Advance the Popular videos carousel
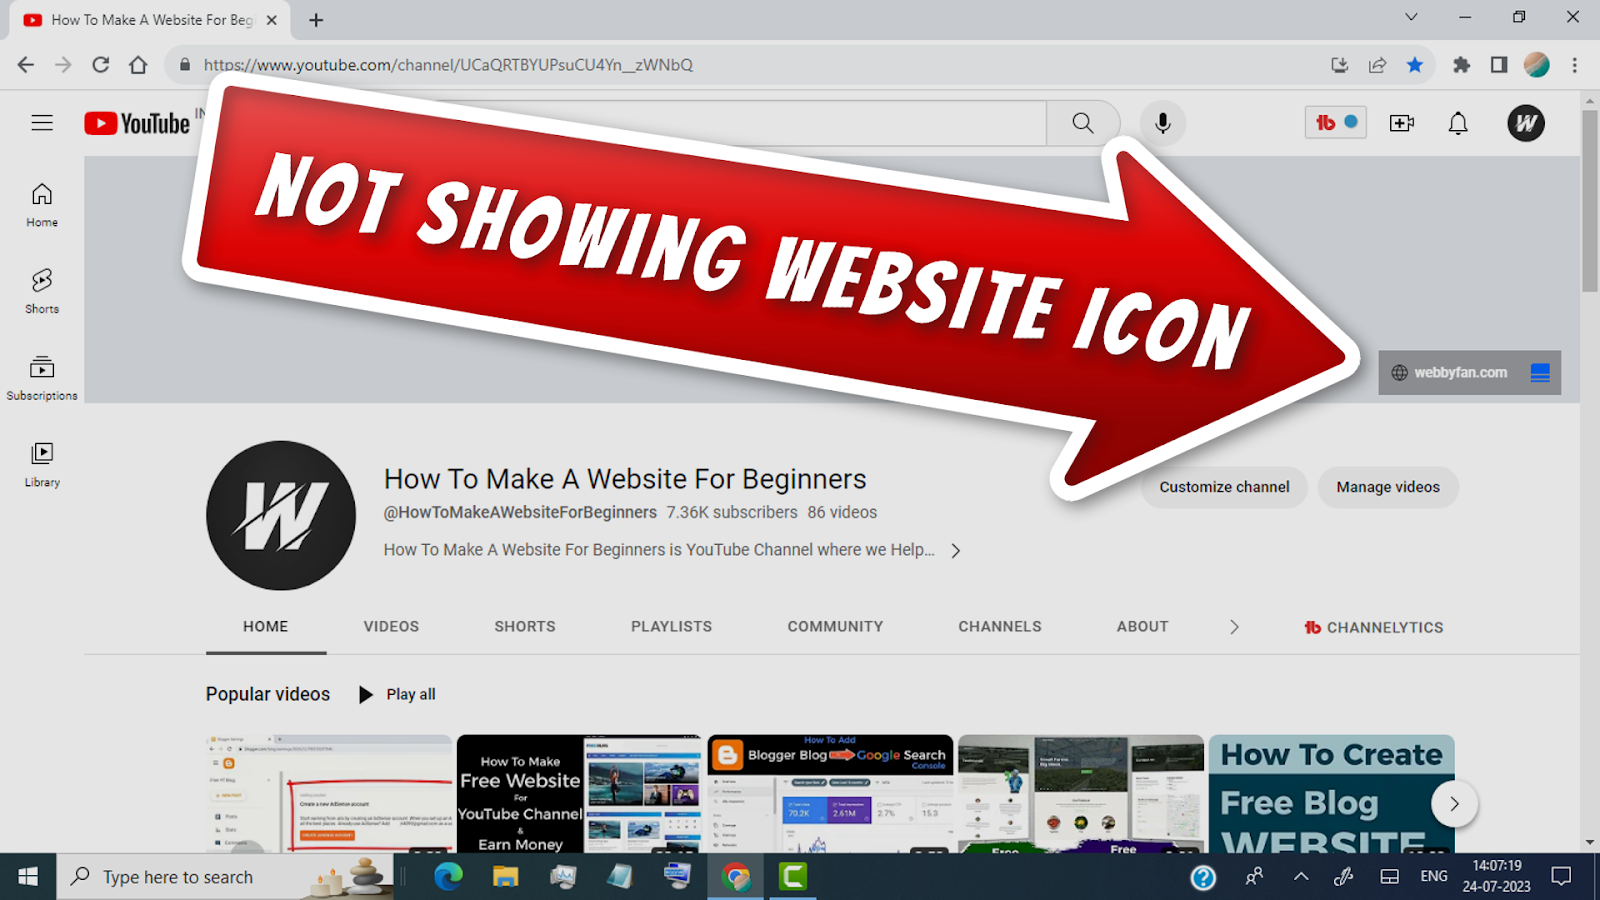This screenshot has width=1600, height=900. (1454, 804)
